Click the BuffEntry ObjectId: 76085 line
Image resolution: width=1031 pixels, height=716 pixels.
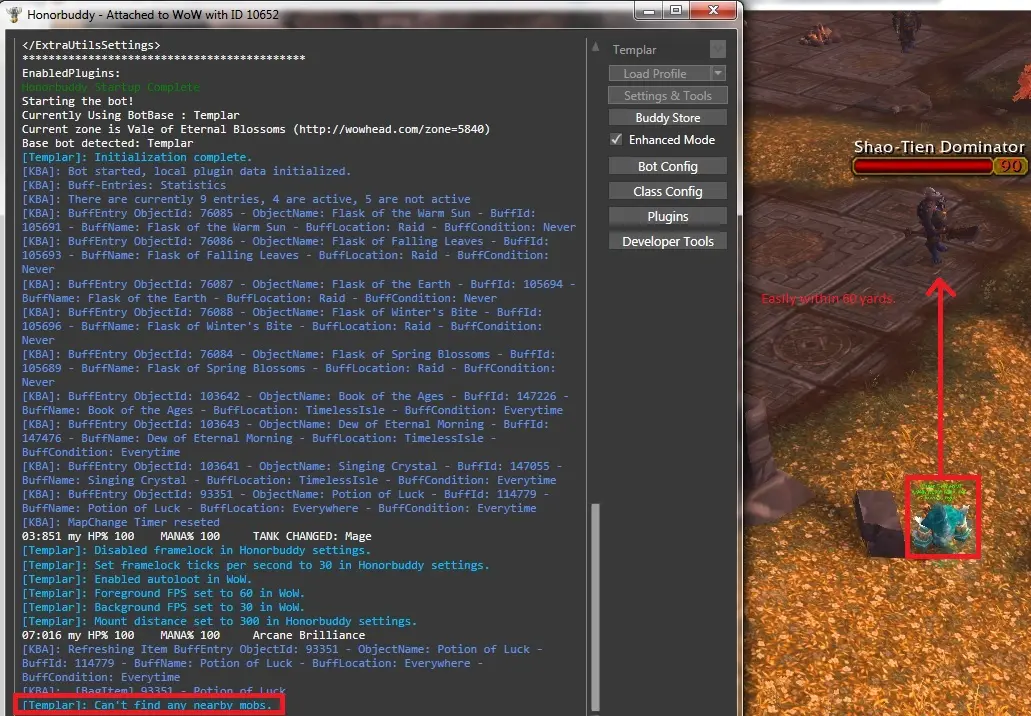299,220
